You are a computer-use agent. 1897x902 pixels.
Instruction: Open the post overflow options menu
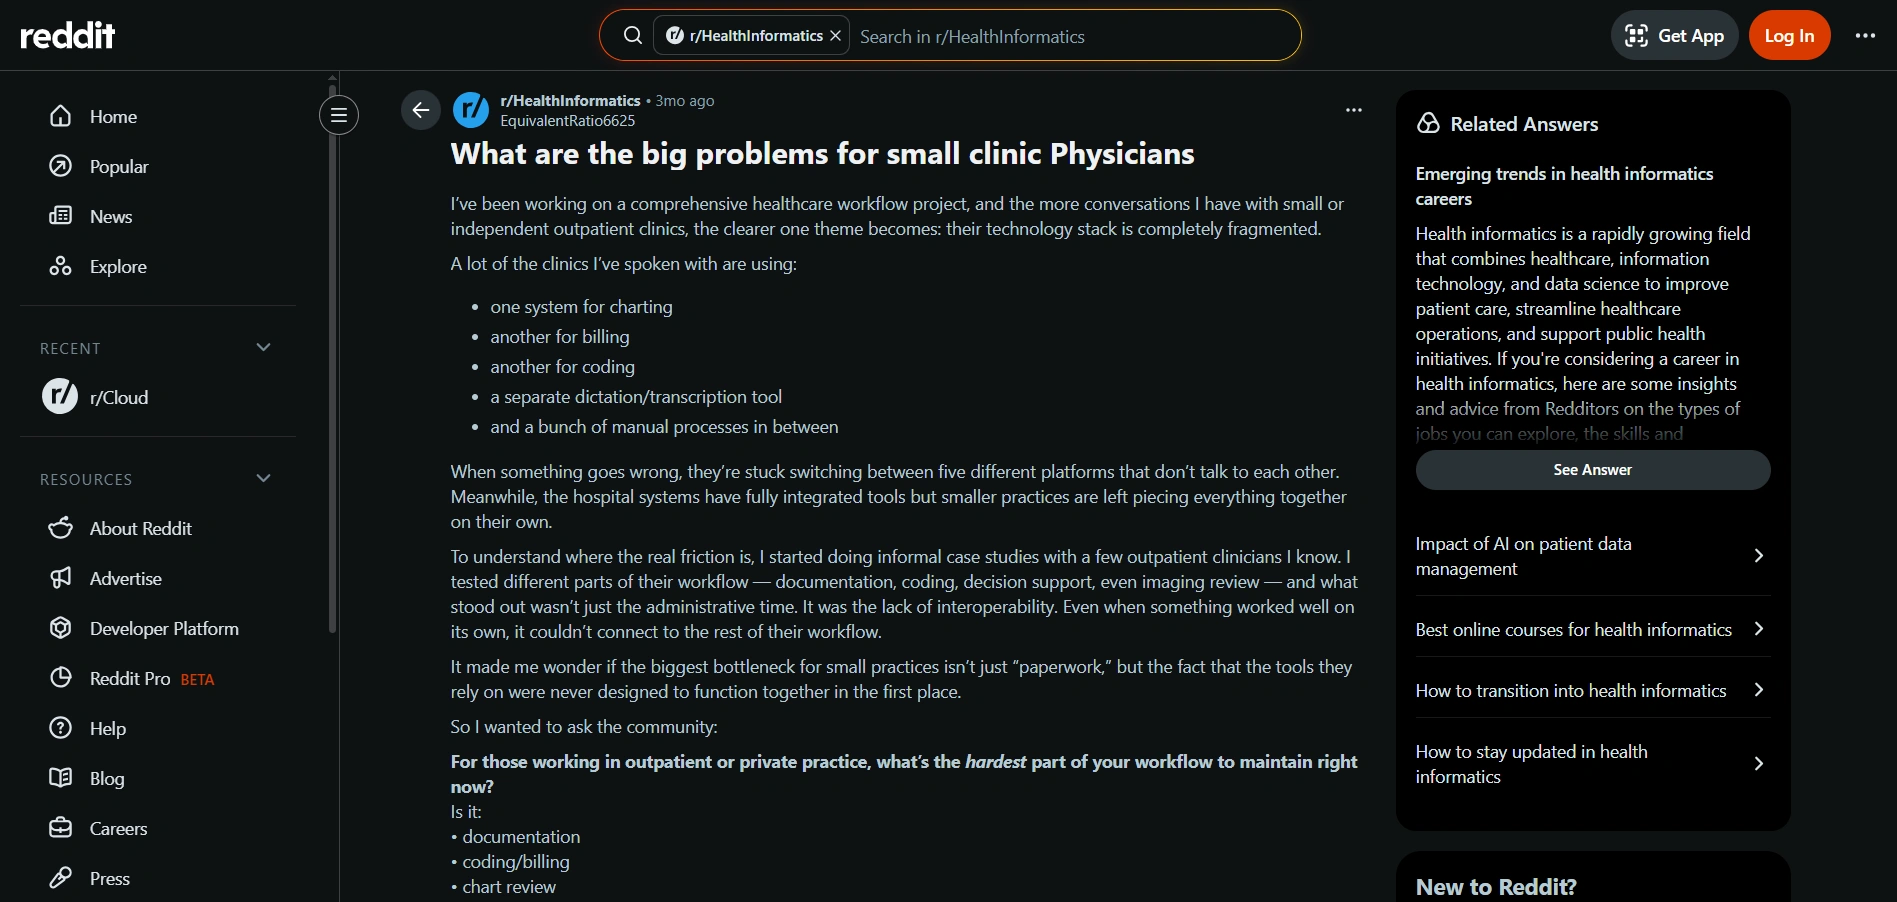coord(1353,110)
